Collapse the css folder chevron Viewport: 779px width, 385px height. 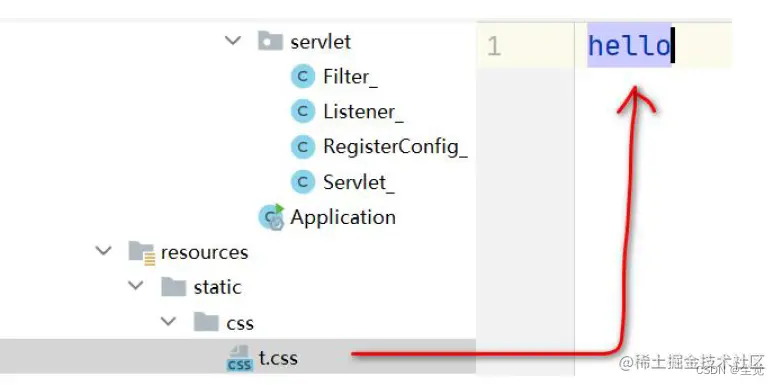[168, 321]
